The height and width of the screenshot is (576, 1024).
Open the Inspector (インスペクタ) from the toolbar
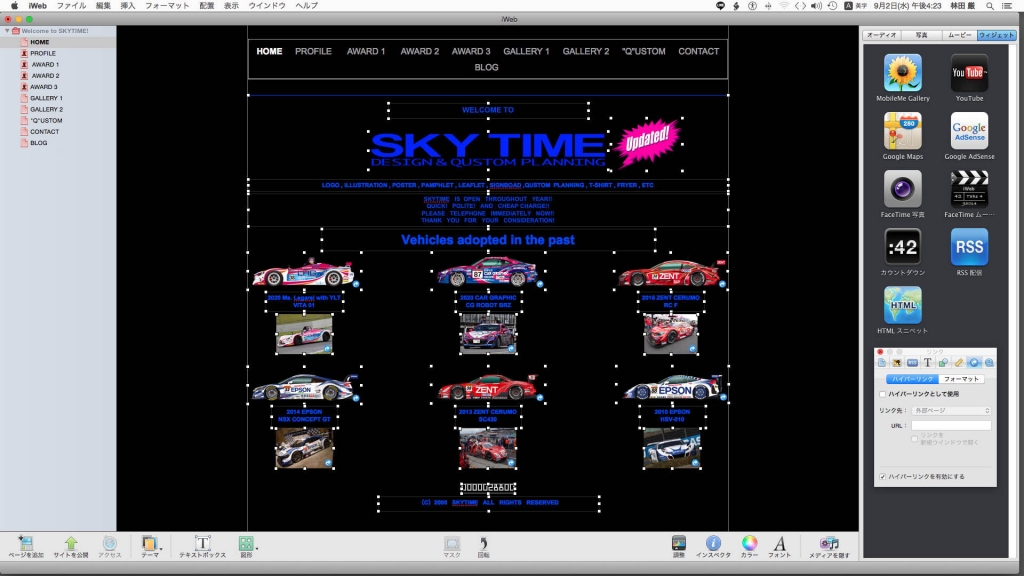pyautogui.click(x=713, y=543)
